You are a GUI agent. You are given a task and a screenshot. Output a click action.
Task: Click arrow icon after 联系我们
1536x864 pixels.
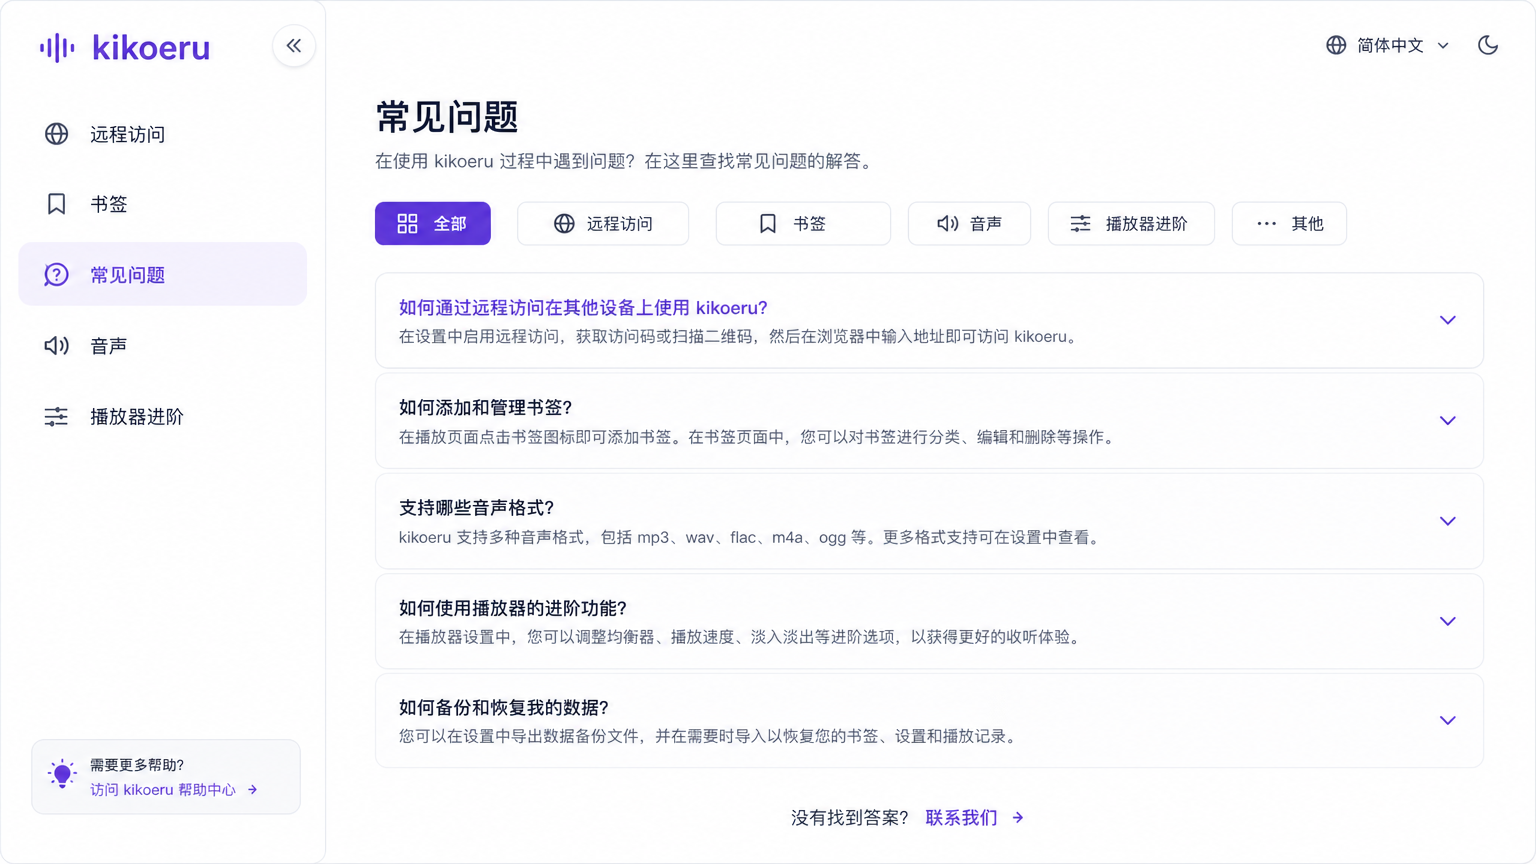pyautogui.click(x=1018, y=818)
